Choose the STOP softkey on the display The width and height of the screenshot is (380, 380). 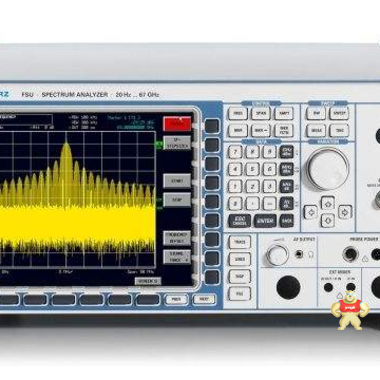click(x=177, y=200)
